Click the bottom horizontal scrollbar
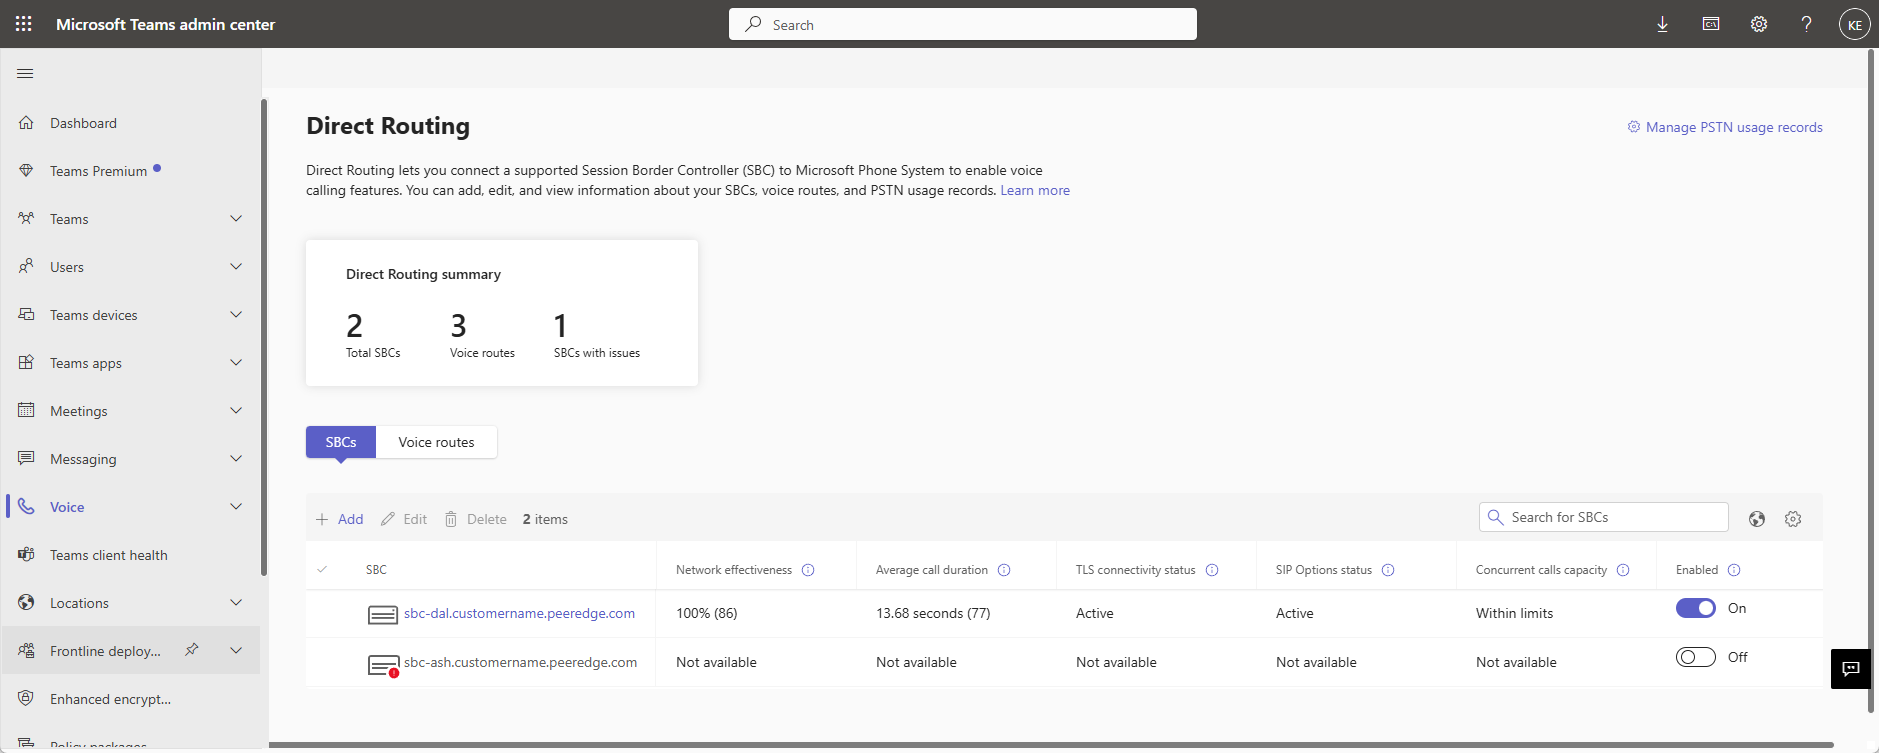 click(1050, 745)
